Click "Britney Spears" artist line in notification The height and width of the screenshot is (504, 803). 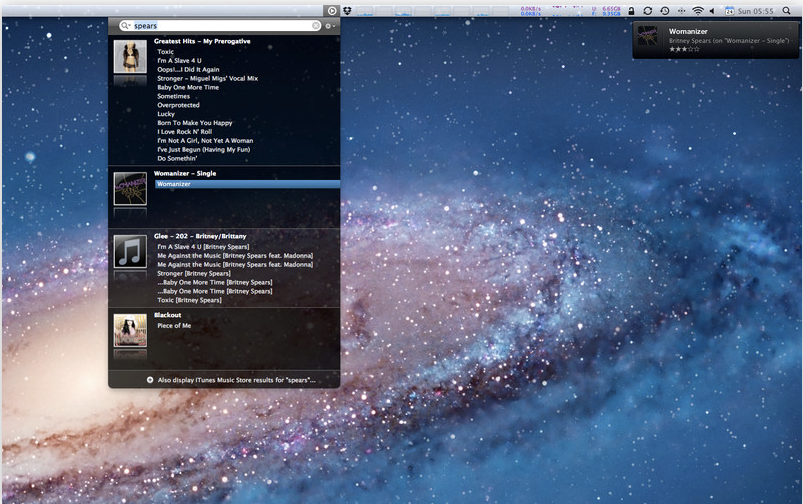click(x=729, y=40)
